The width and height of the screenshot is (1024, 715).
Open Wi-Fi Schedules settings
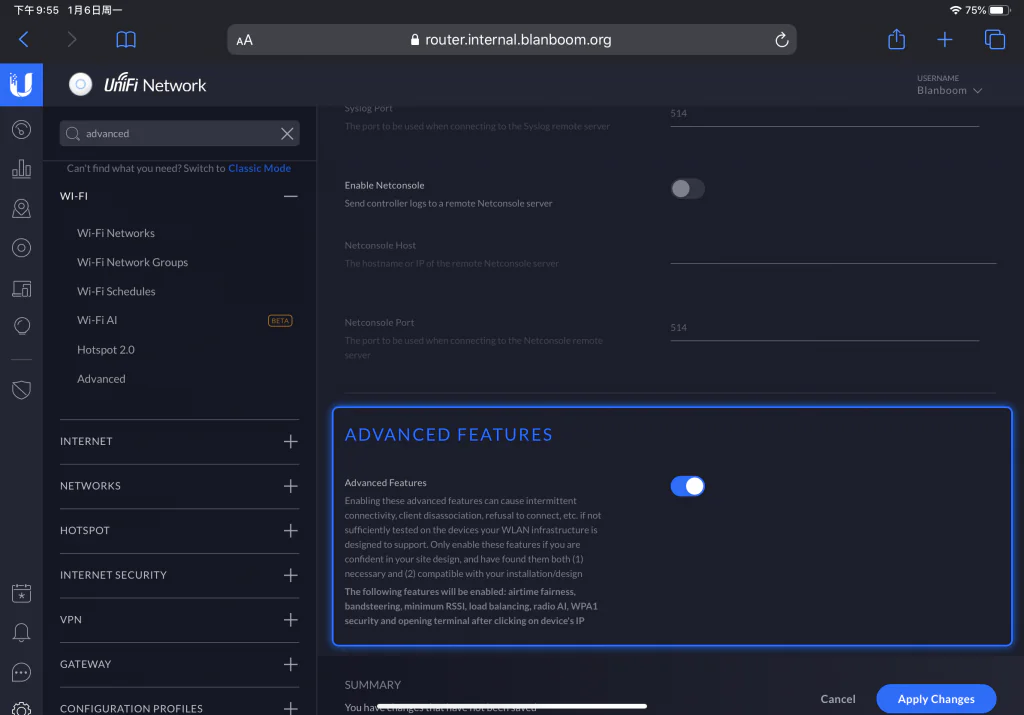116,291
